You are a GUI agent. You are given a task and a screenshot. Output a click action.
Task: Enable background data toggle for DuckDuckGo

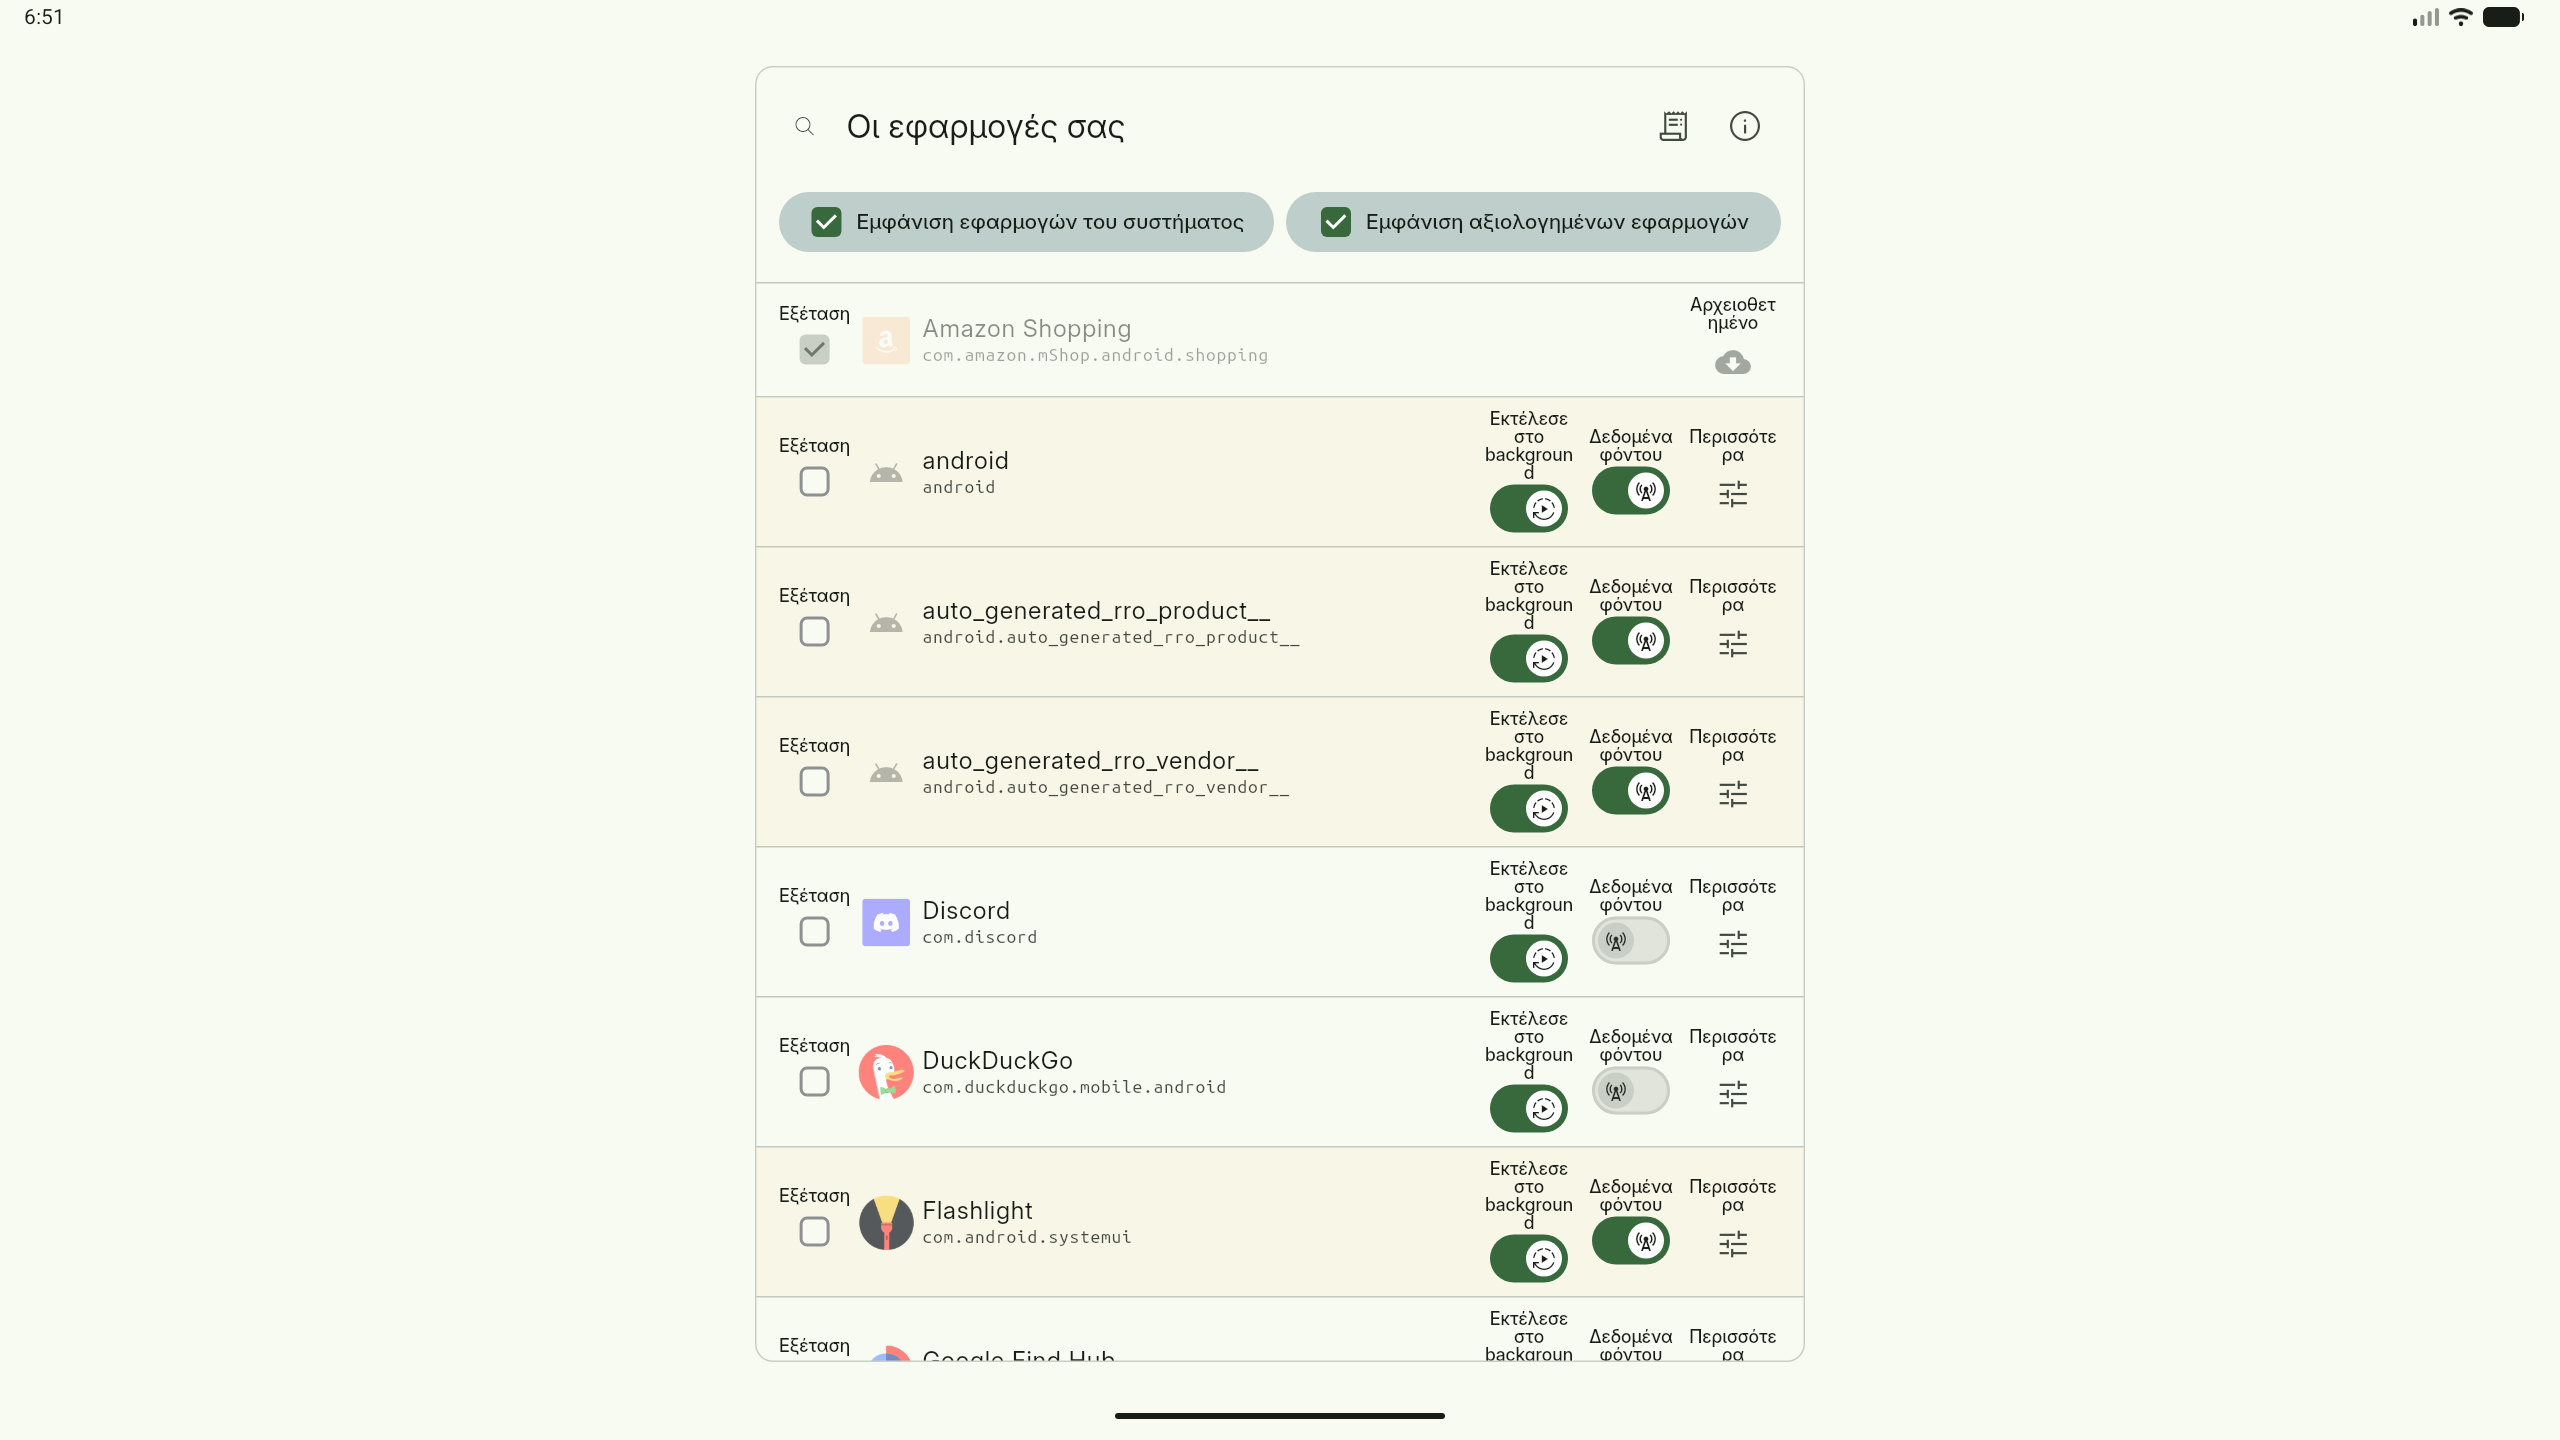(x=1630, y=1091)
